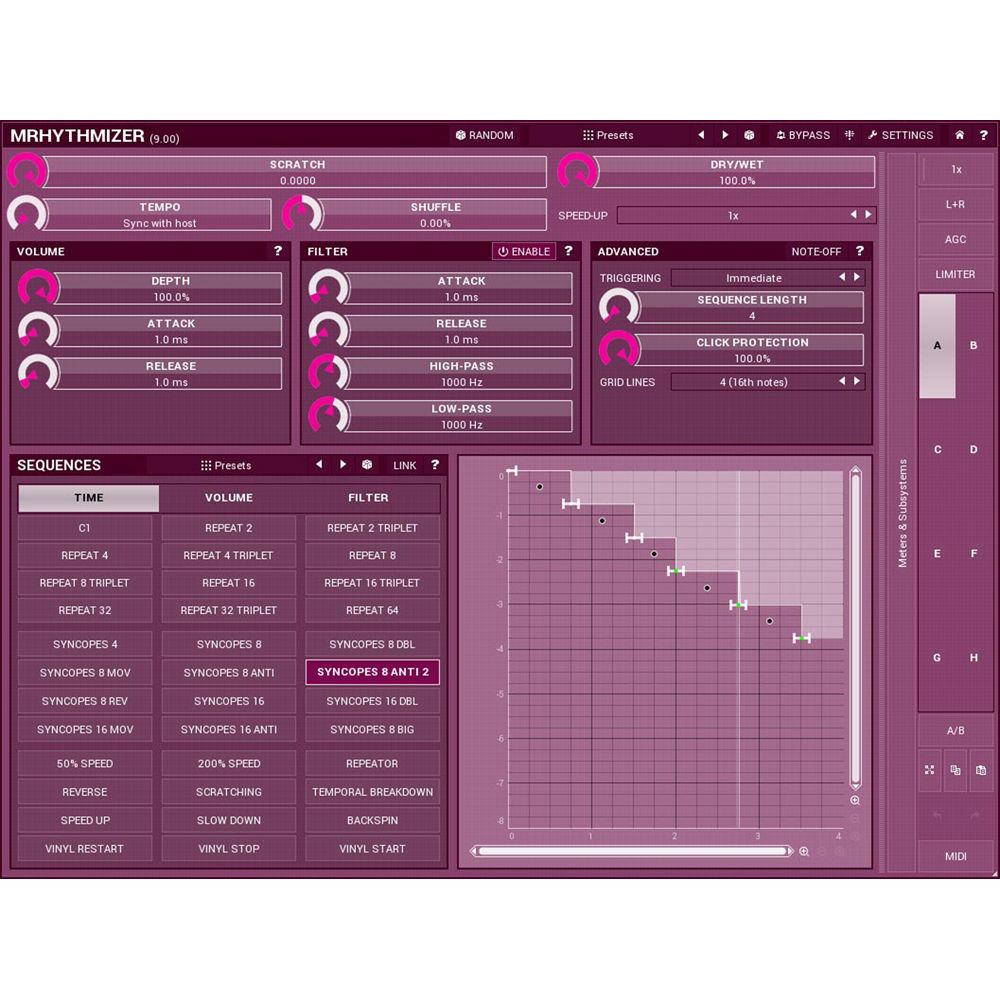The height and width of the screenshot is (1000, 1000).
Task: Click the MIDI button at bottom right
Action: (x=956, y=857)
